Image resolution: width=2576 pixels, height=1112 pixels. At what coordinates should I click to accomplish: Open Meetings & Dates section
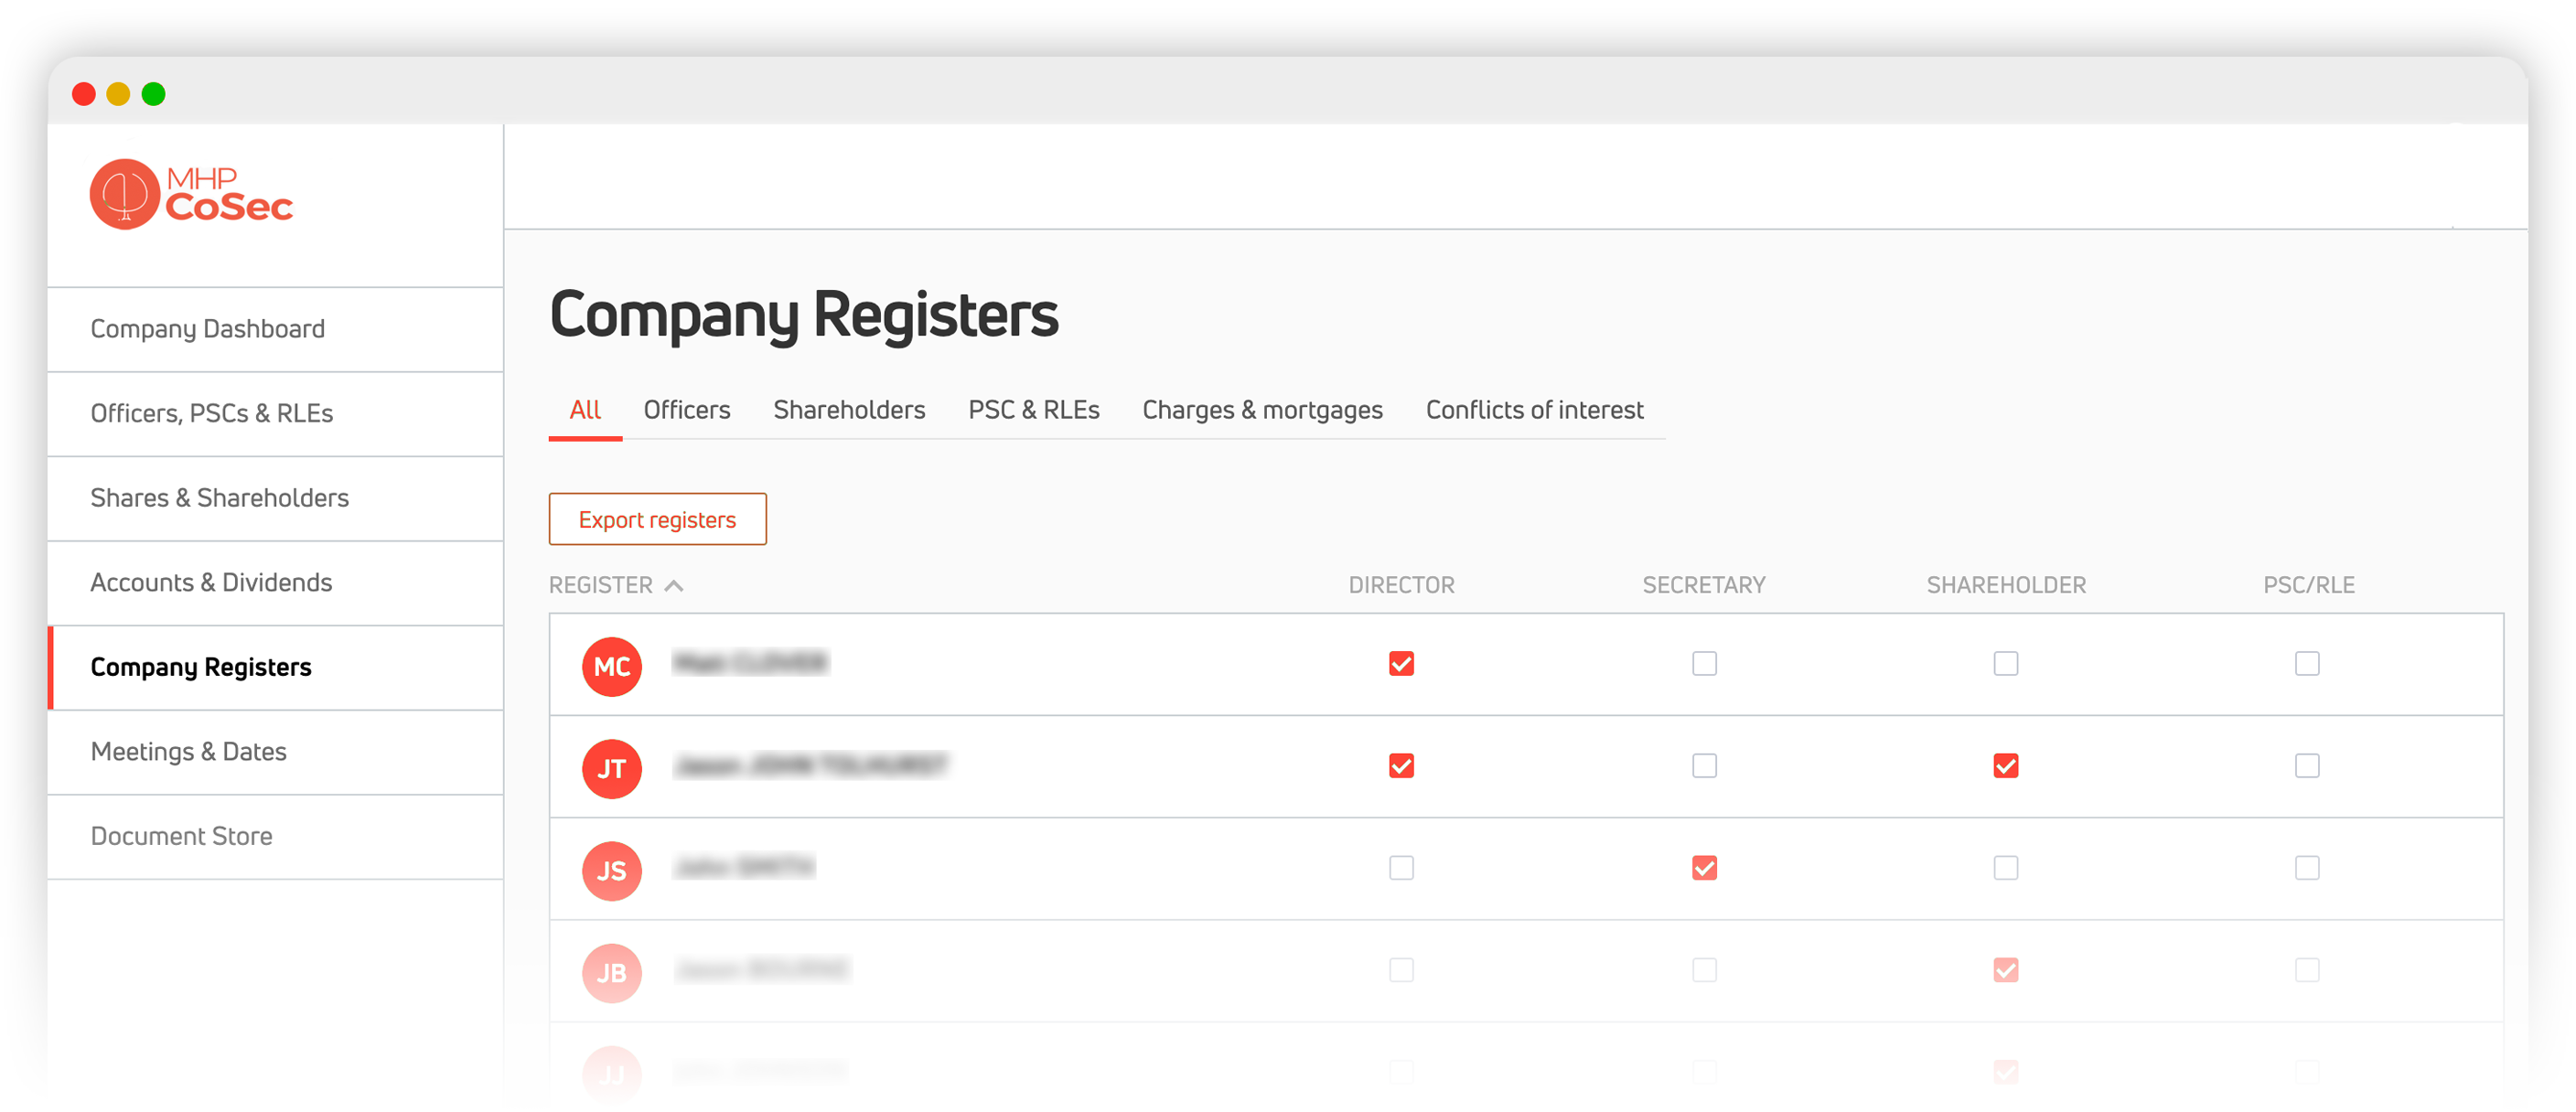coord(275,752)
